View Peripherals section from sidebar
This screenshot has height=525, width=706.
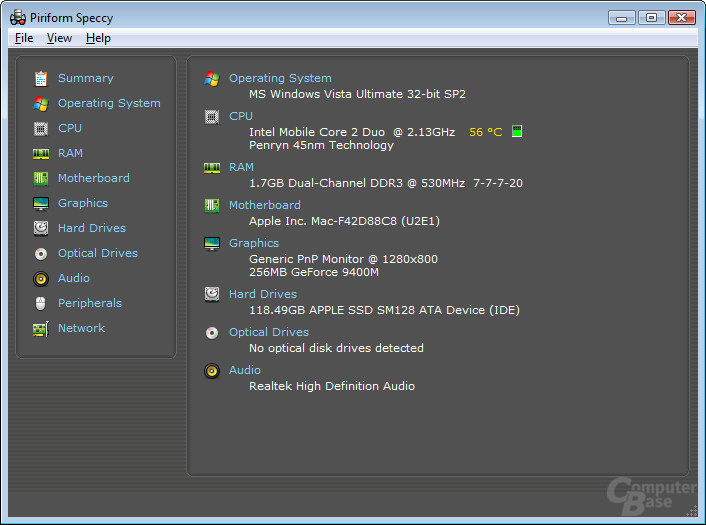pos(90,303)
